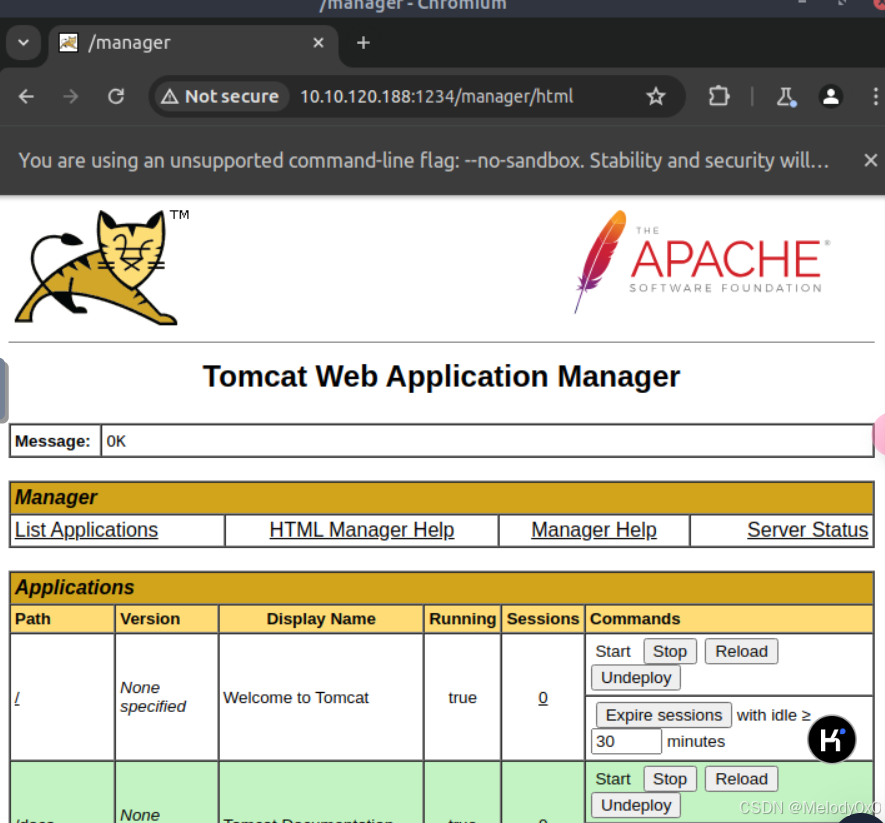
Task: Bookmark this page with the star icon
Action: point(655,97)
